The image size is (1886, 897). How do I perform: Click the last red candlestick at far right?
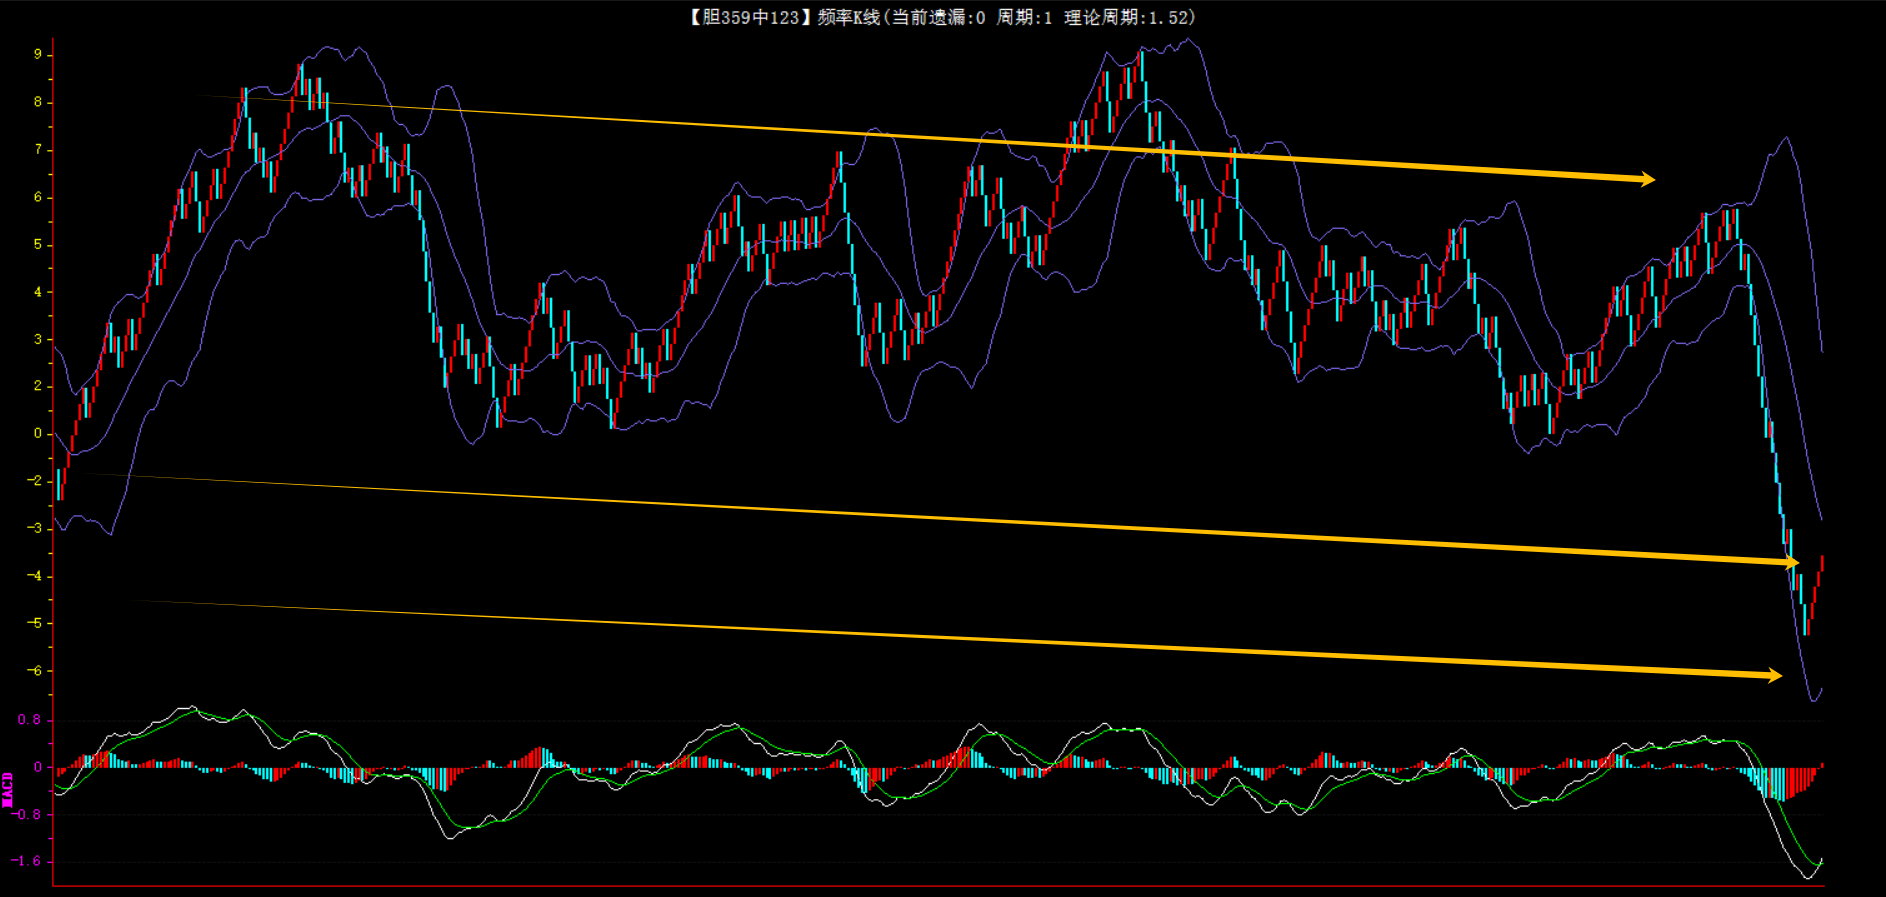[1821, 565]
